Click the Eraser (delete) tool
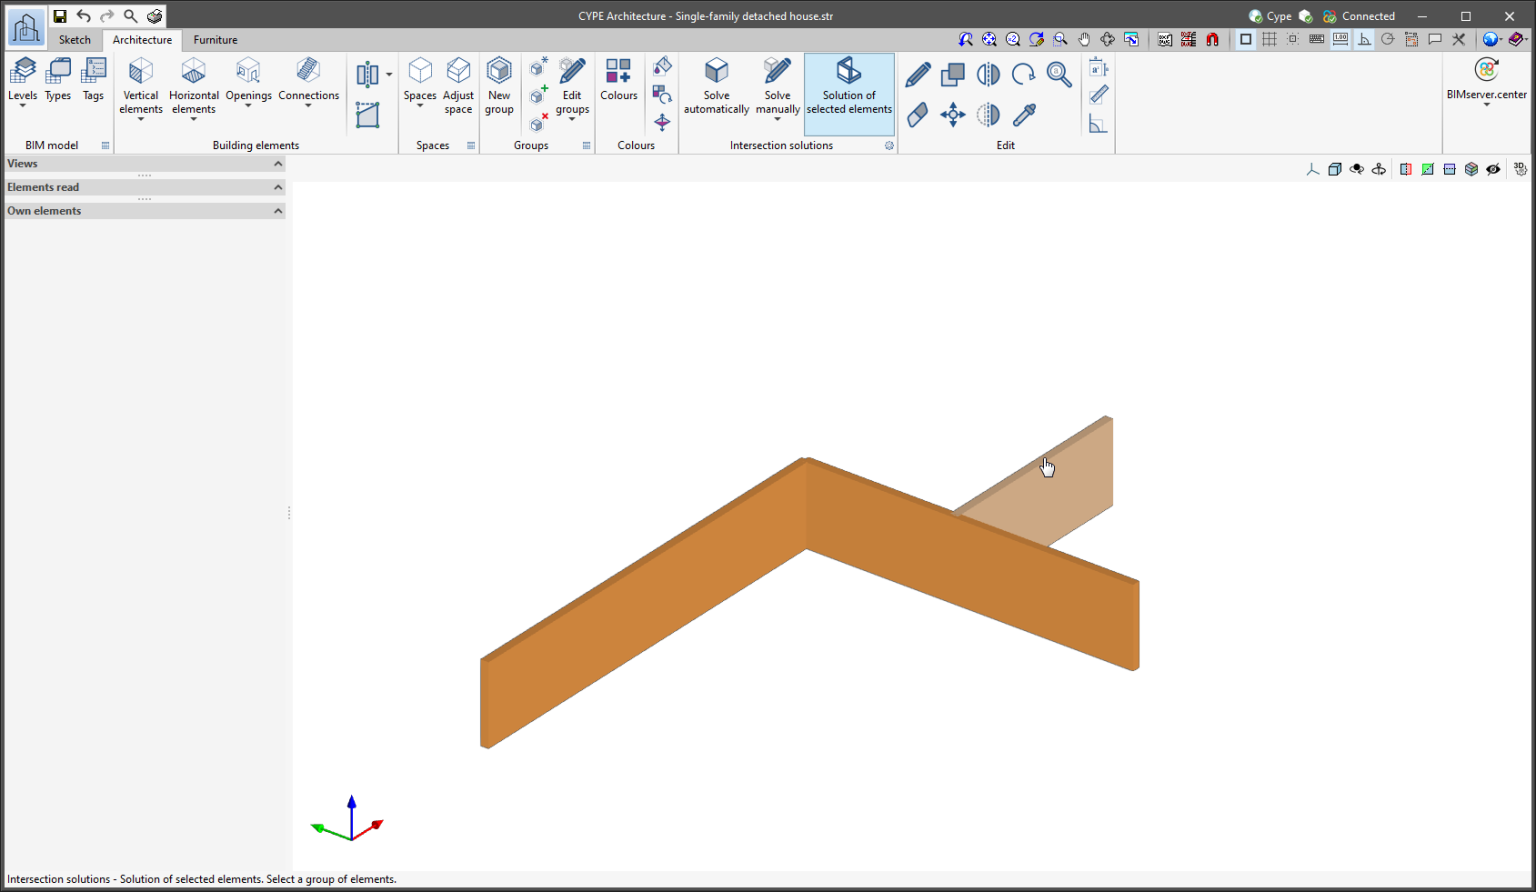 click(x=917, y=115)
